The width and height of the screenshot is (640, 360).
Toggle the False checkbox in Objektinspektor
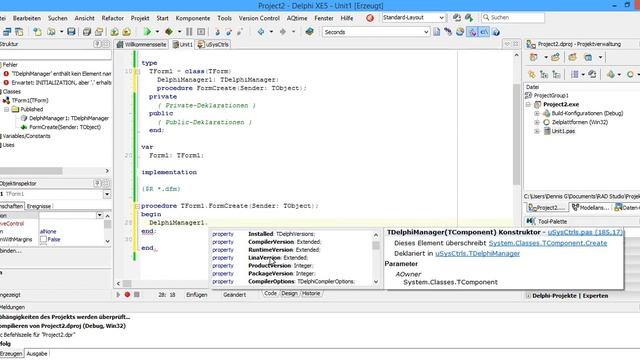coord(44,240)
